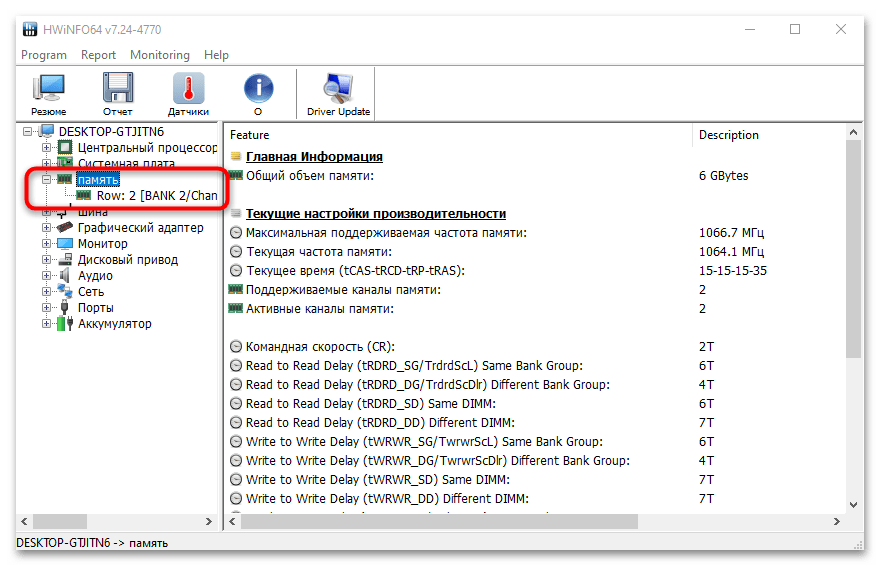Click the память memory module icon

pos(65,180)
